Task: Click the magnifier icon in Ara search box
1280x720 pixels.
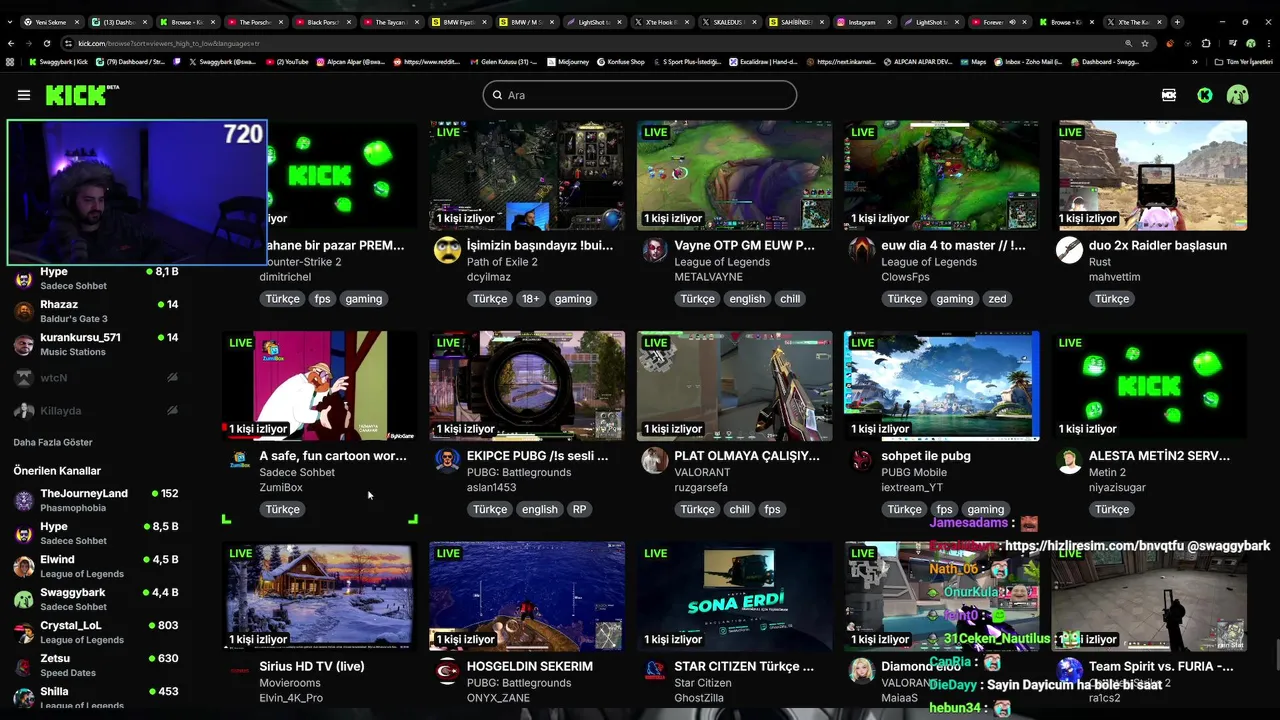Action: click(497, 95)
